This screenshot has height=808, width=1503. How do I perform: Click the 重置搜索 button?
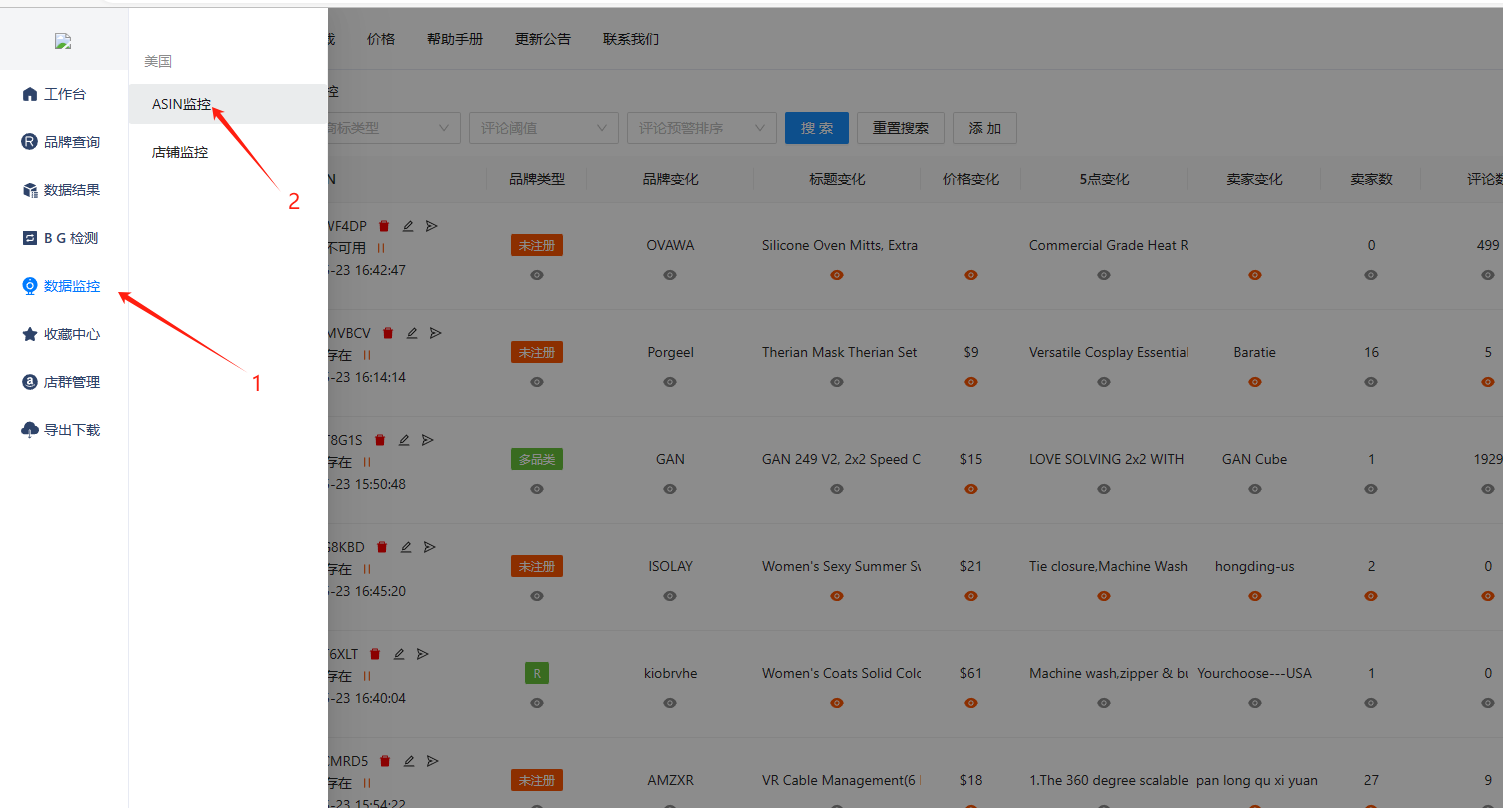pos(900,128)
